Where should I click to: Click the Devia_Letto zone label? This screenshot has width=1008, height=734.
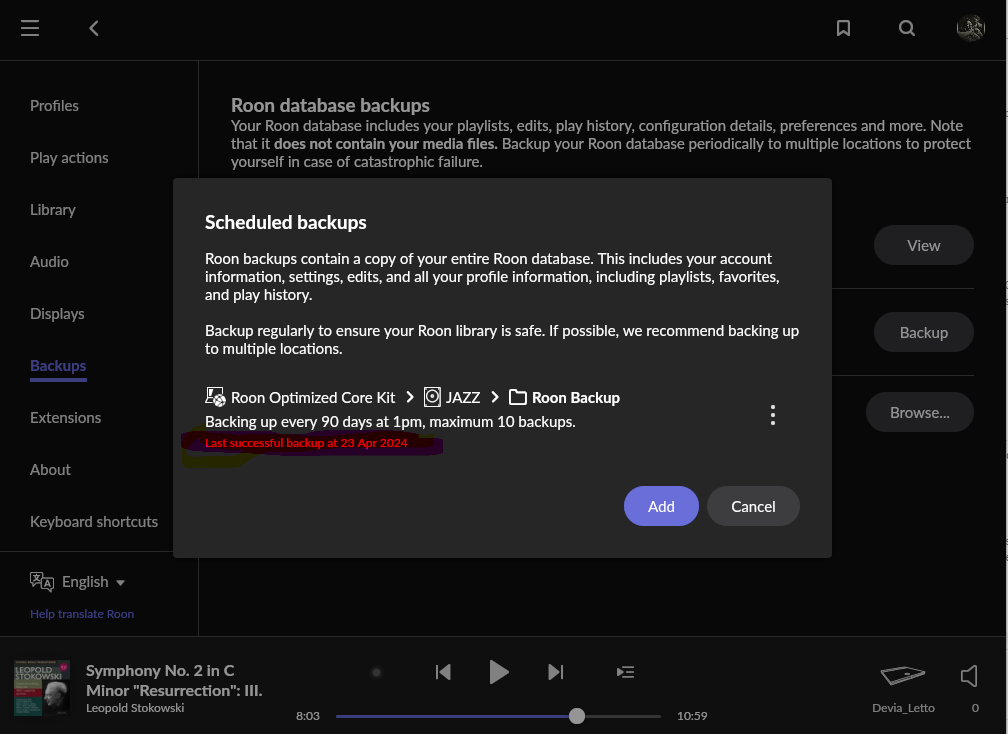pos(903,708)
